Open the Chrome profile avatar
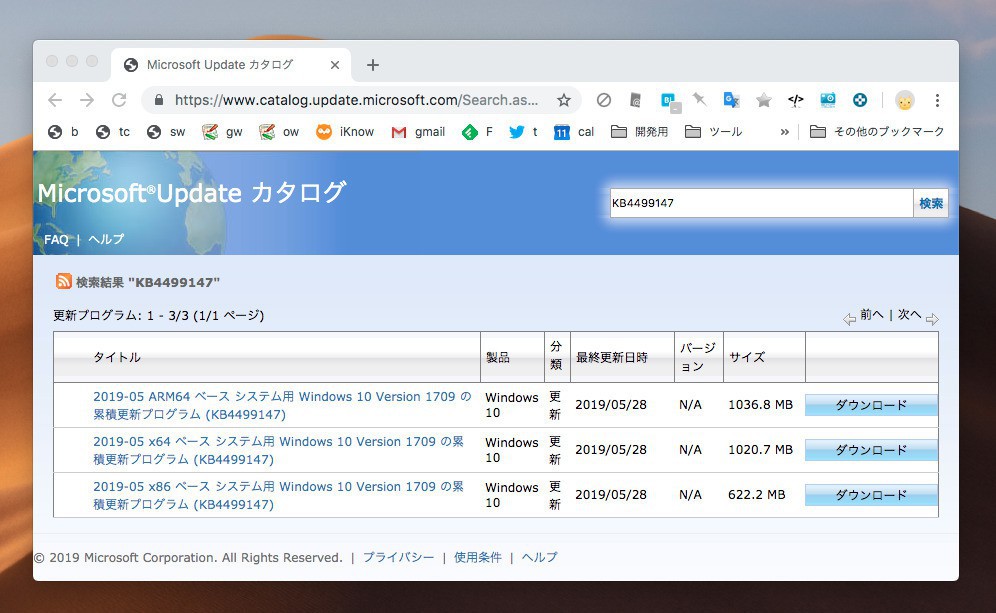The width and height of the screenshot is (996, 613). coord(904,100)
